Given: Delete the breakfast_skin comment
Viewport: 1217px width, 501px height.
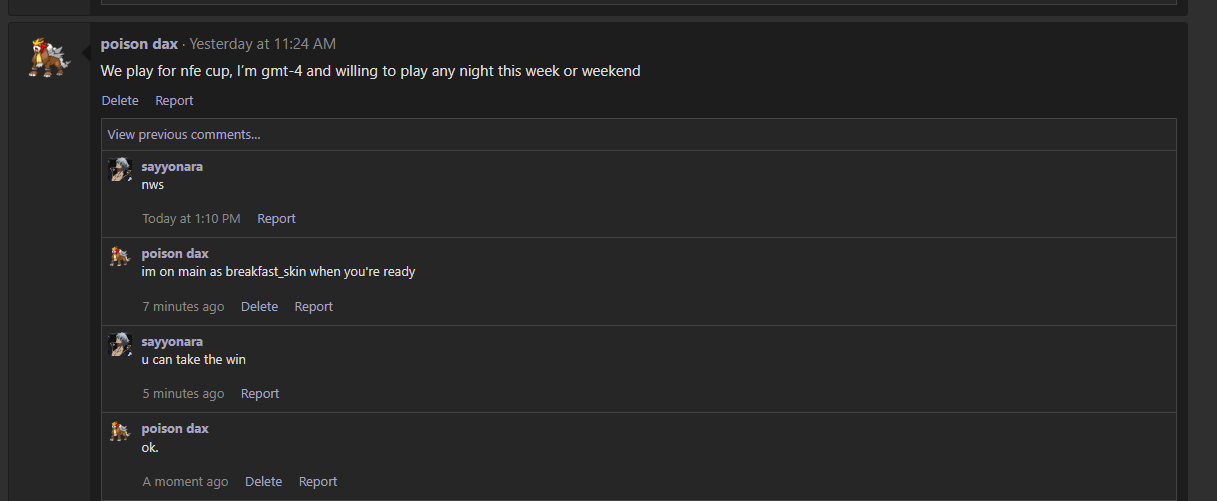Looking at the screenshot, I should point(259,306).
